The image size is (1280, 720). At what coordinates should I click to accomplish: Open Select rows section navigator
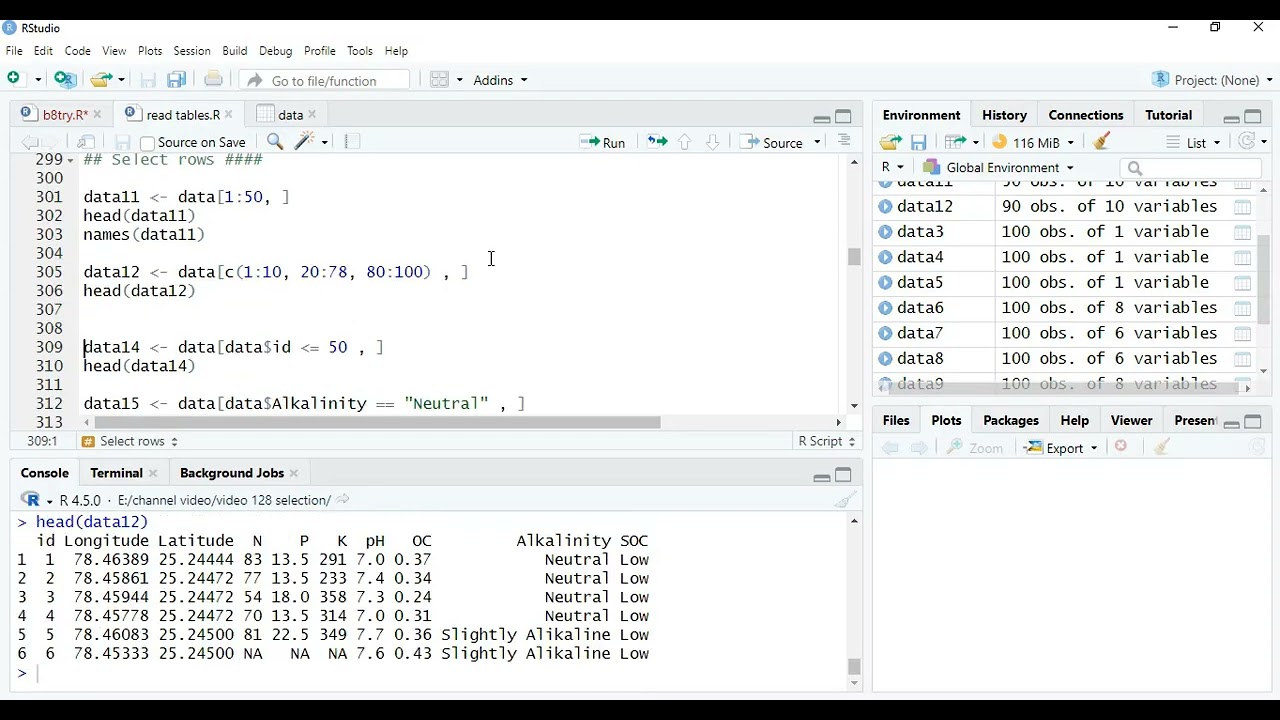130,441
